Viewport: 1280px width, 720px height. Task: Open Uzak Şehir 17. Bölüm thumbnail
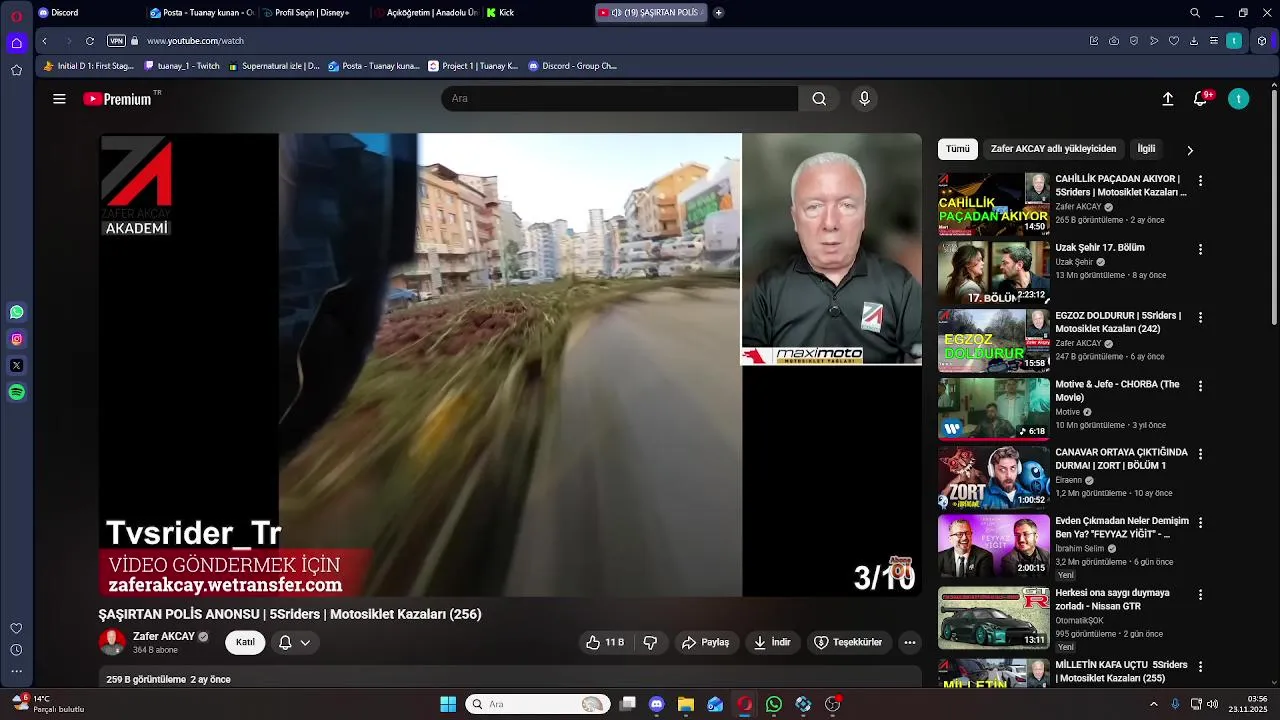[x=993, y=273]
